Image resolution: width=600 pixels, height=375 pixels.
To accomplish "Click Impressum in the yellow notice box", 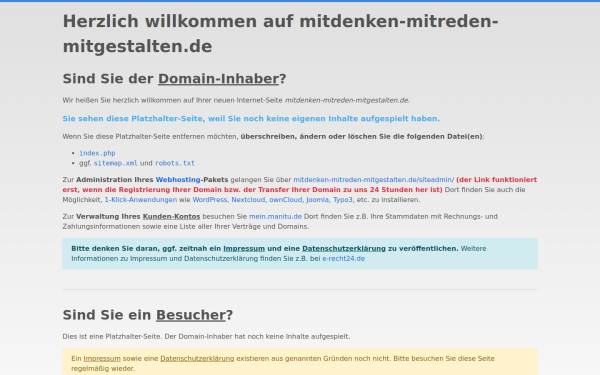I will pos(102,359).
